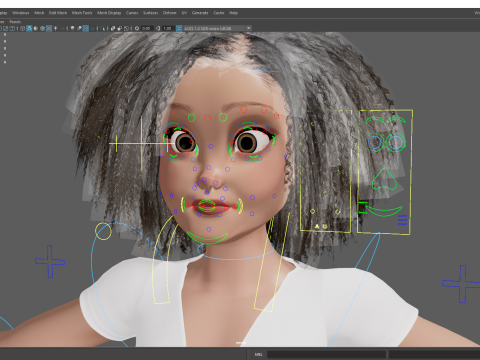Switch viewport to Wireframe display icon
Viewport: 480px width, 360px height.
22,28
